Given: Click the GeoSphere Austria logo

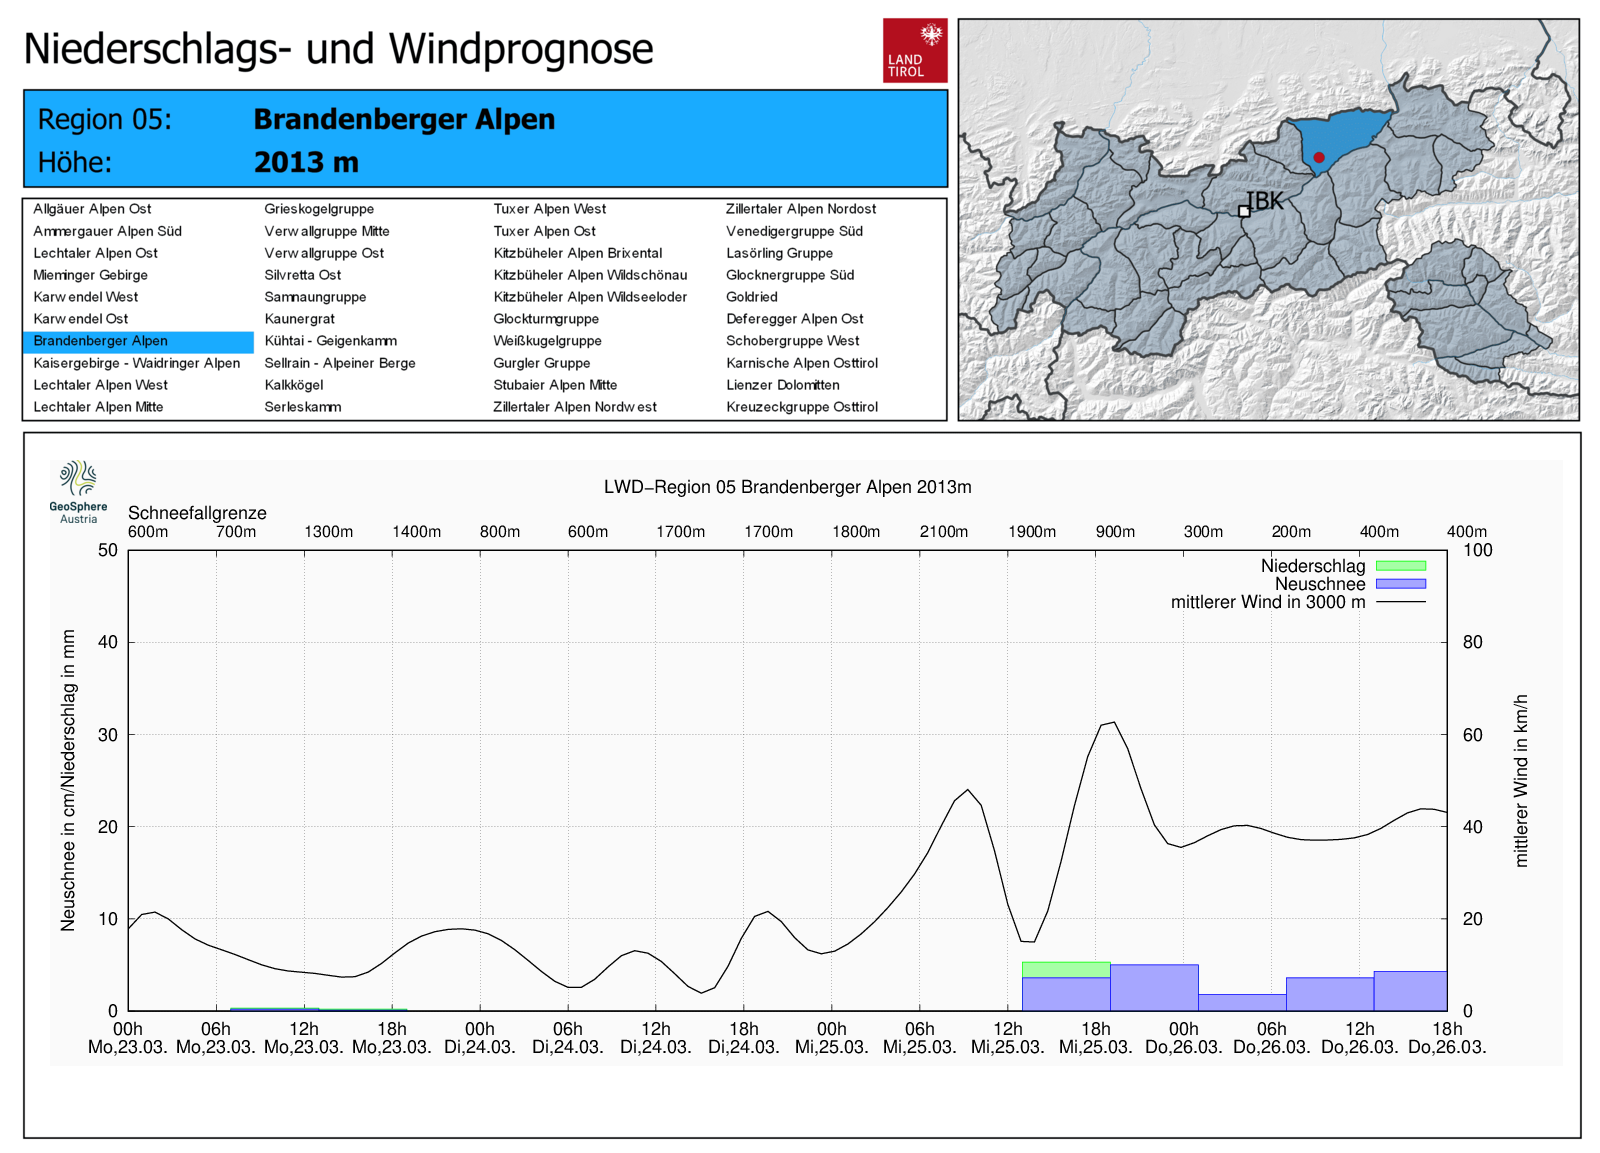Looking at the screenshot, I should coord(78,491).
